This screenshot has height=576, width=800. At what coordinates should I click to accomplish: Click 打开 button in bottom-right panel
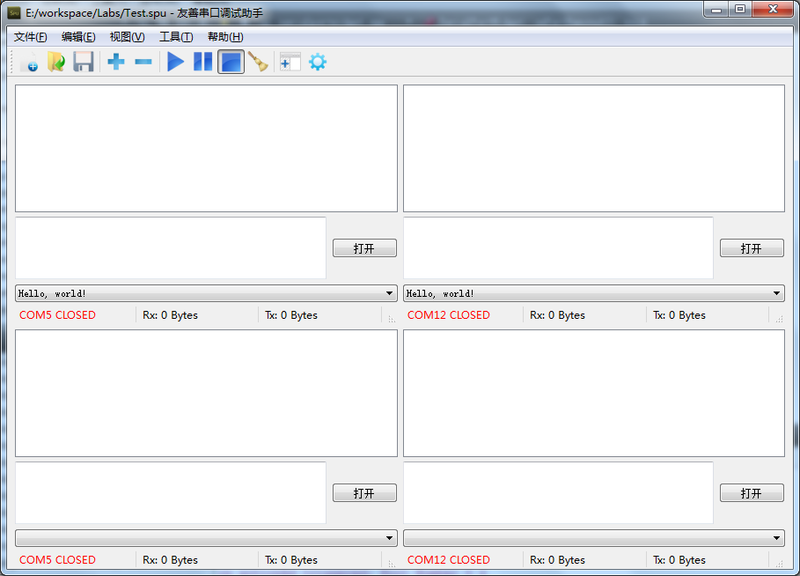(751, 493)
